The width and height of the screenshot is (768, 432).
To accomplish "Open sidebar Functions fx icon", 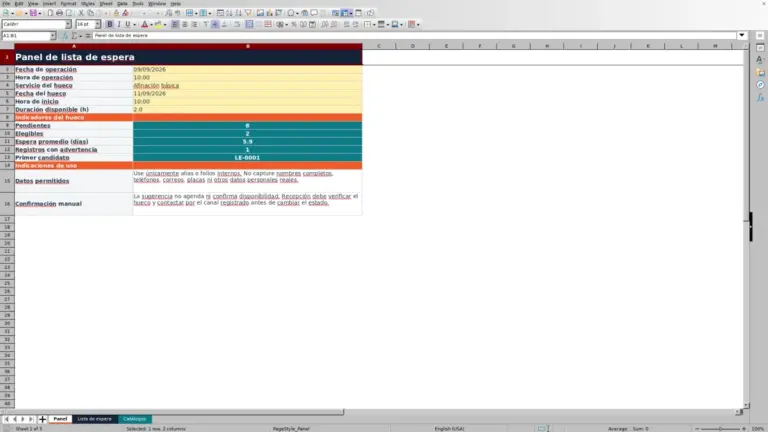I will pos(760,98).
